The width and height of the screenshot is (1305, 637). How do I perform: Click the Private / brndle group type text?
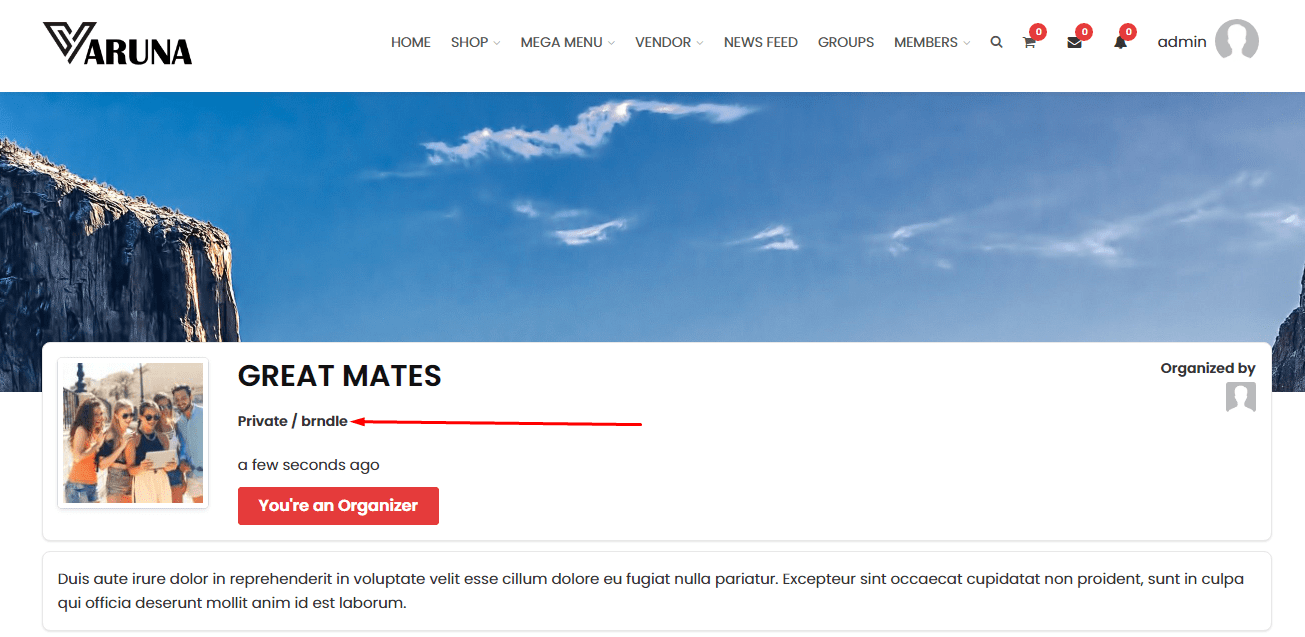[x=293, y=421]
